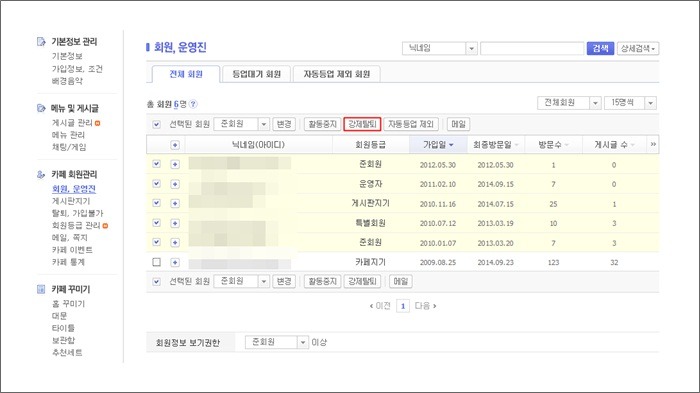This screenshot has height=393, width=700.
Task: Open 배경음악 in the sidebar
Action: pyautogui.click(x=67, y=81)
